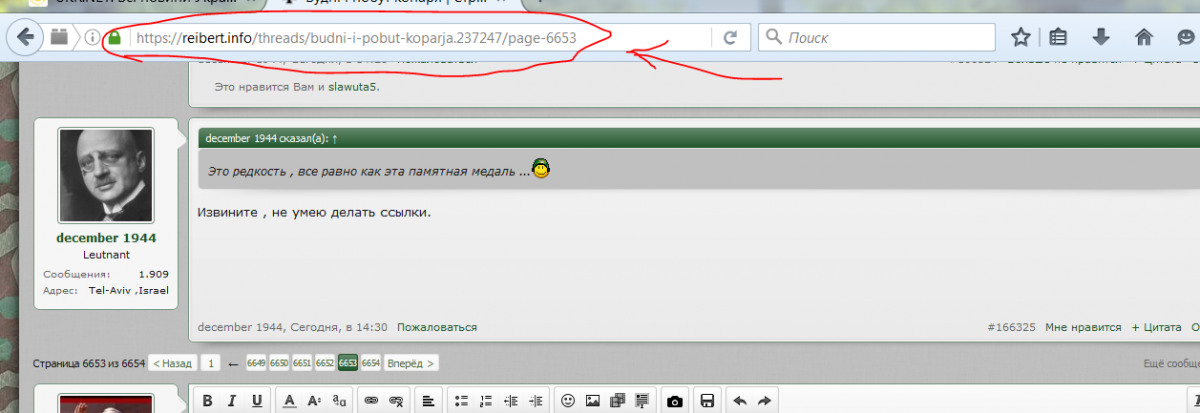Undo the last edit in the editor
This screenshot has width=1200, height=413.
click(740, 401)
